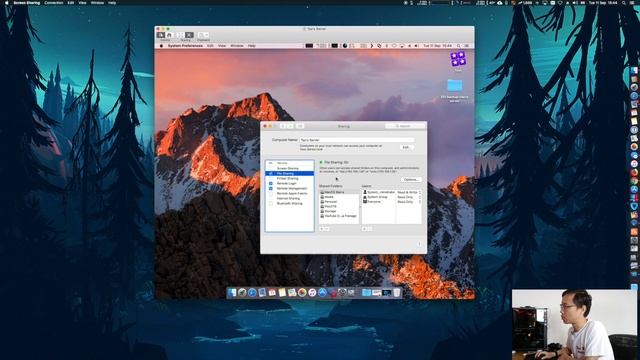Viewport: 640px width, 360px height.
Task: Open the Read & Write permission dropdown
Action: coord(409,192)
